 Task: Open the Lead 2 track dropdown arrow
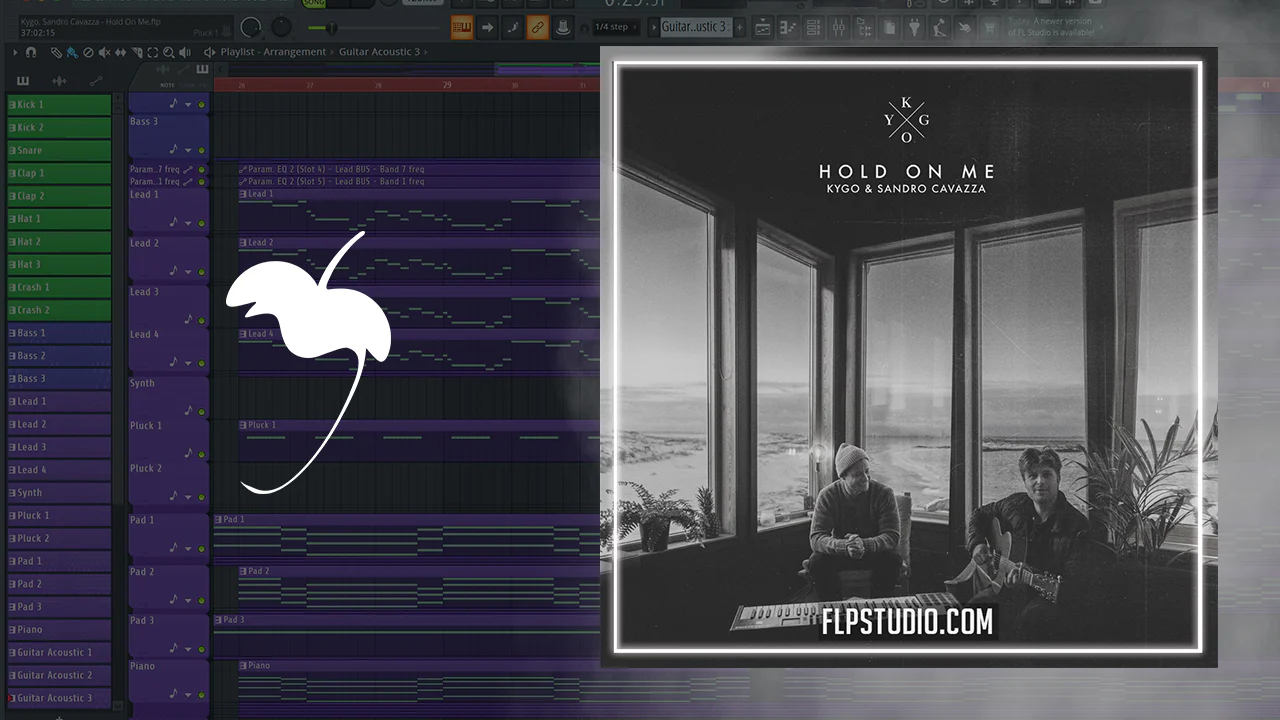coord(188,271)
